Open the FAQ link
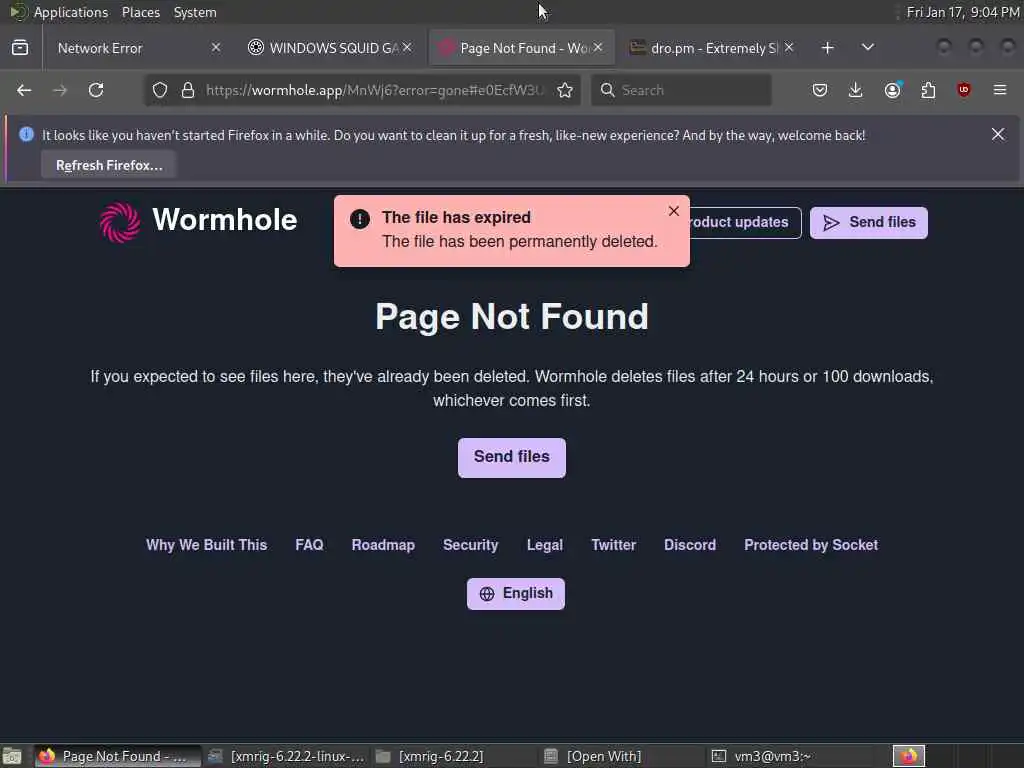This screenshot has height=768, width=1024. coord(309,545)
